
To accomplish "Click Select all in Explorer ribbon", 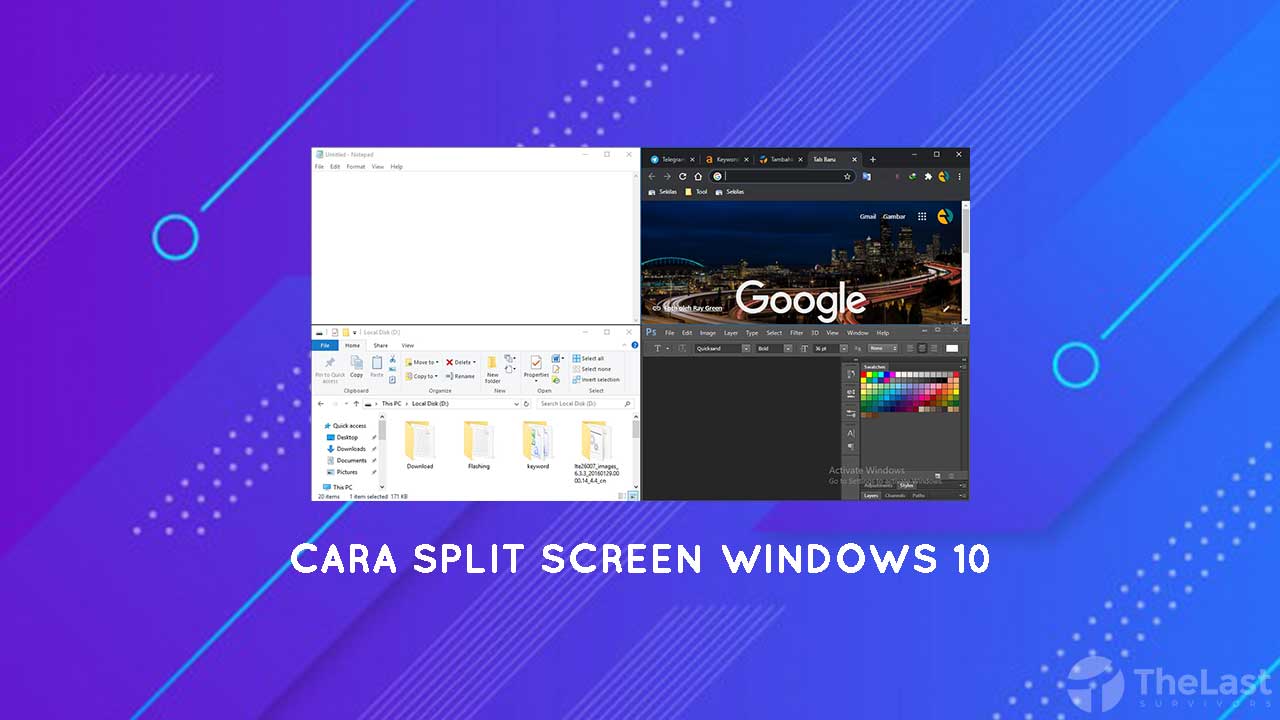I will click(588, 358).
